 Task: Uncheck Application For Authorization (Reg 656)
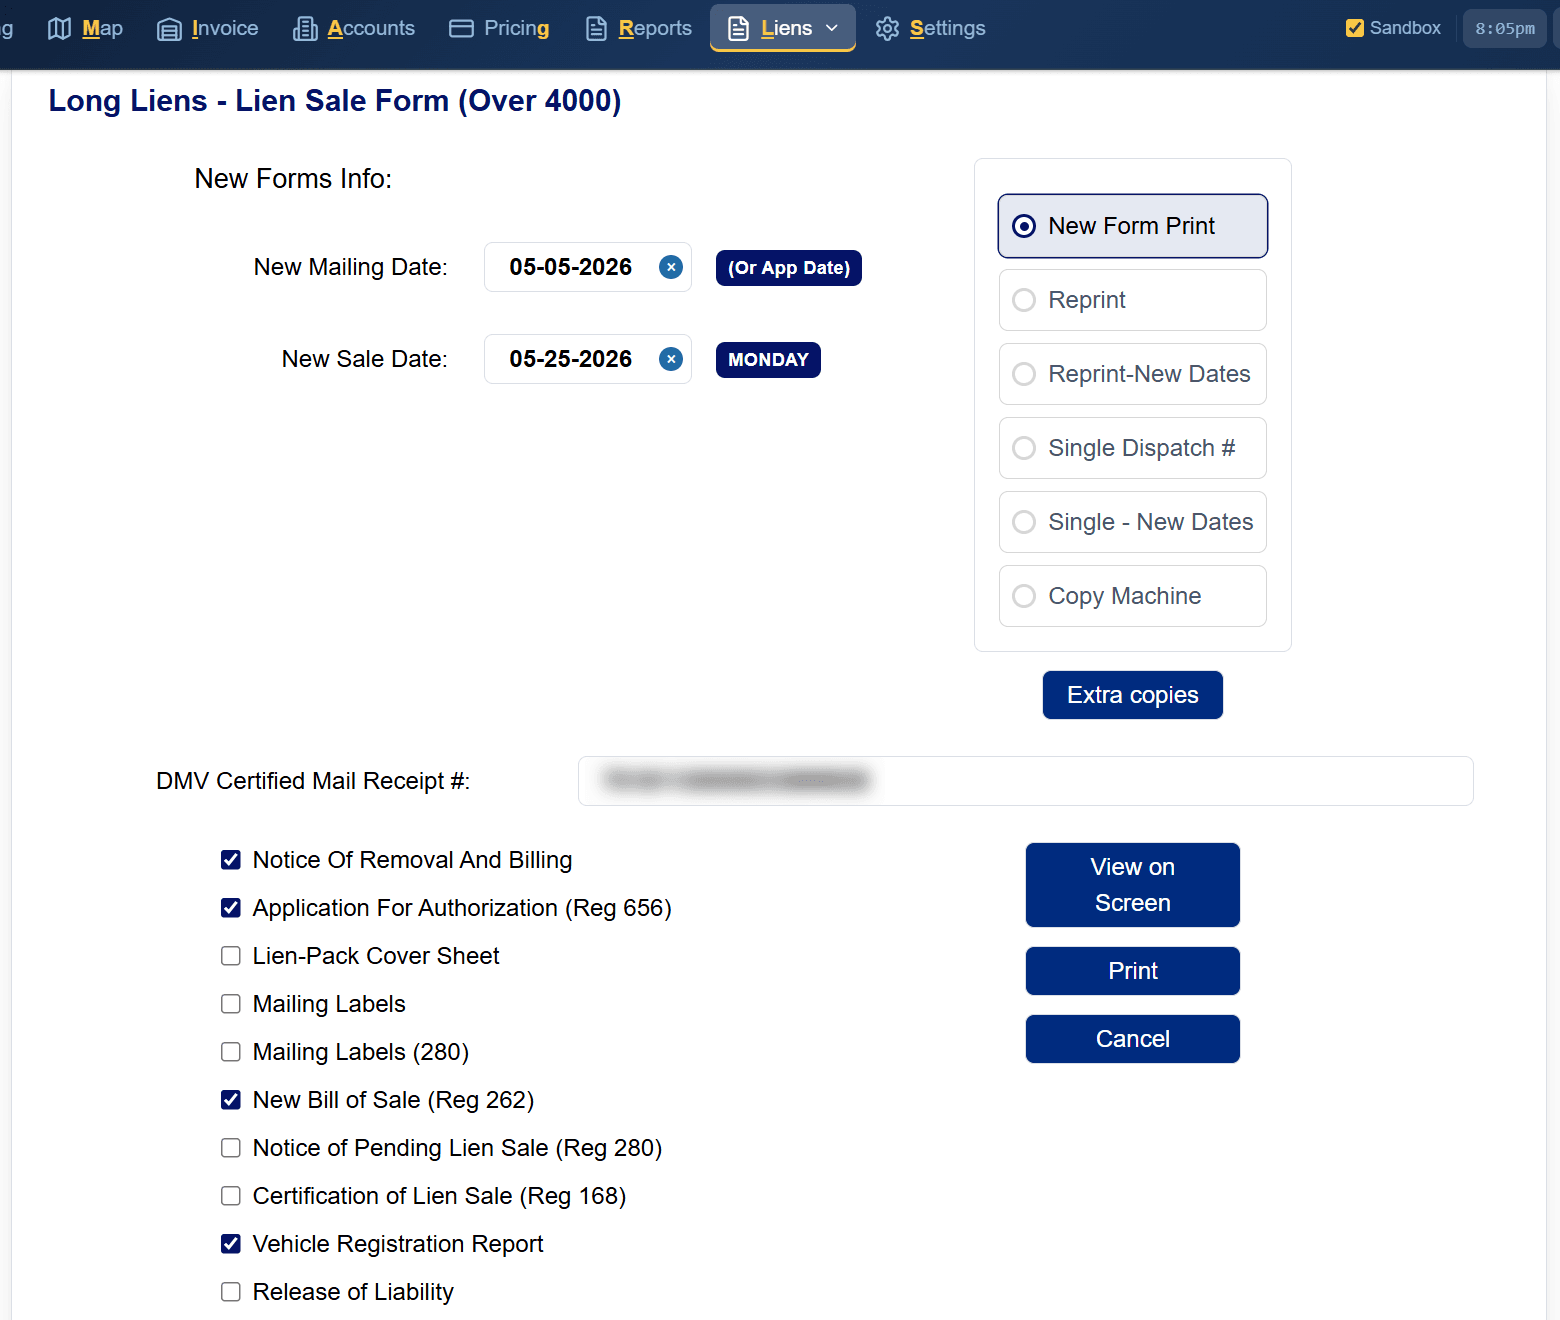[x=231, y=908]
